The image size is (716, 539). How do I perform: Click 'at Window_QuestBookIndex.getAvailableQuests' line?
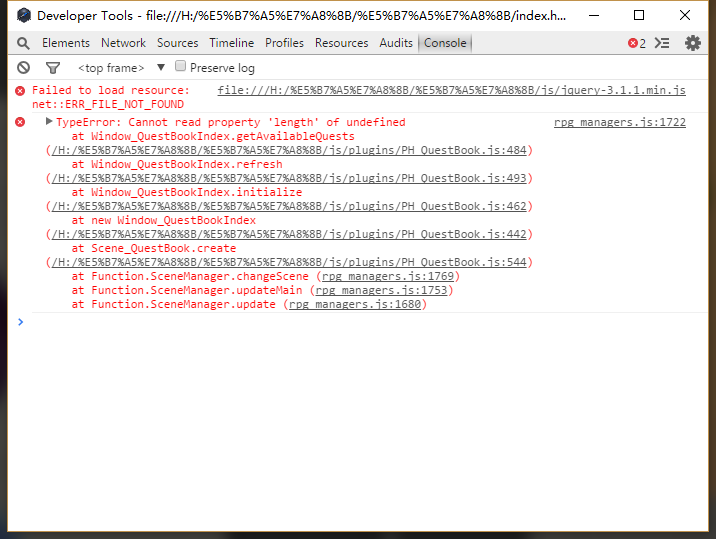click(x=213, y=136)
